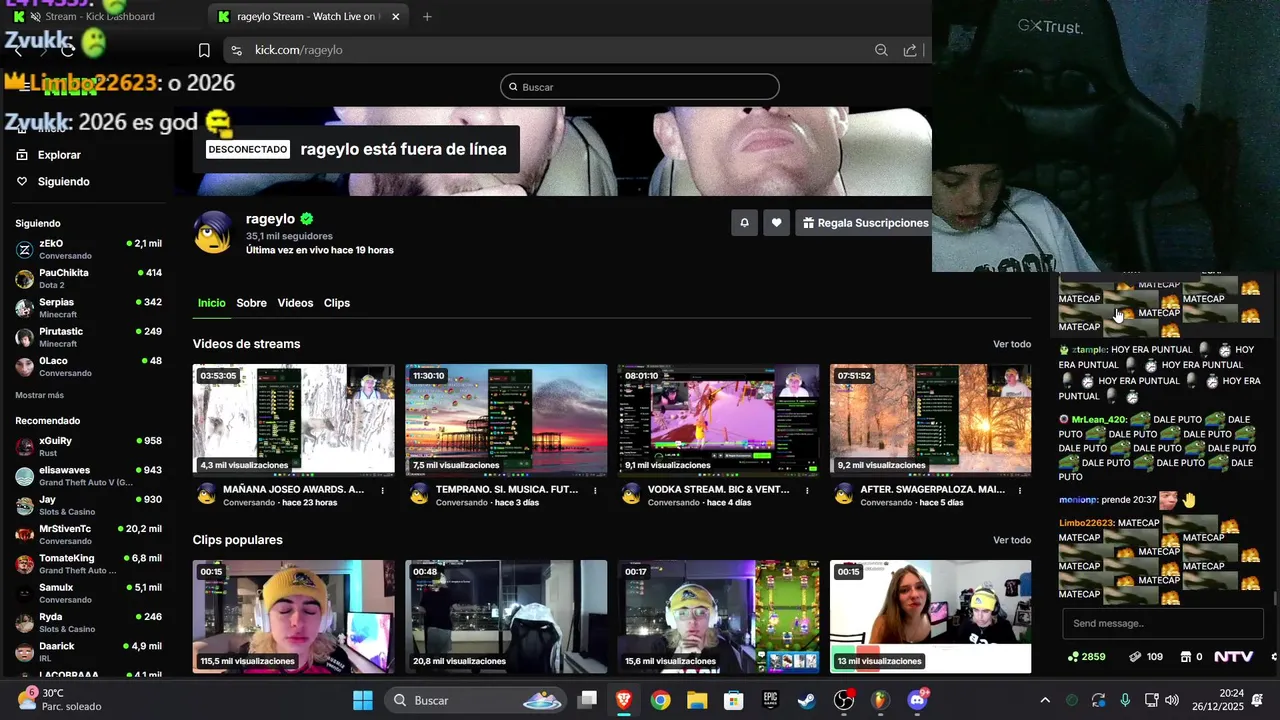
Task: Switch to the Videos tab
Action: 295,303
